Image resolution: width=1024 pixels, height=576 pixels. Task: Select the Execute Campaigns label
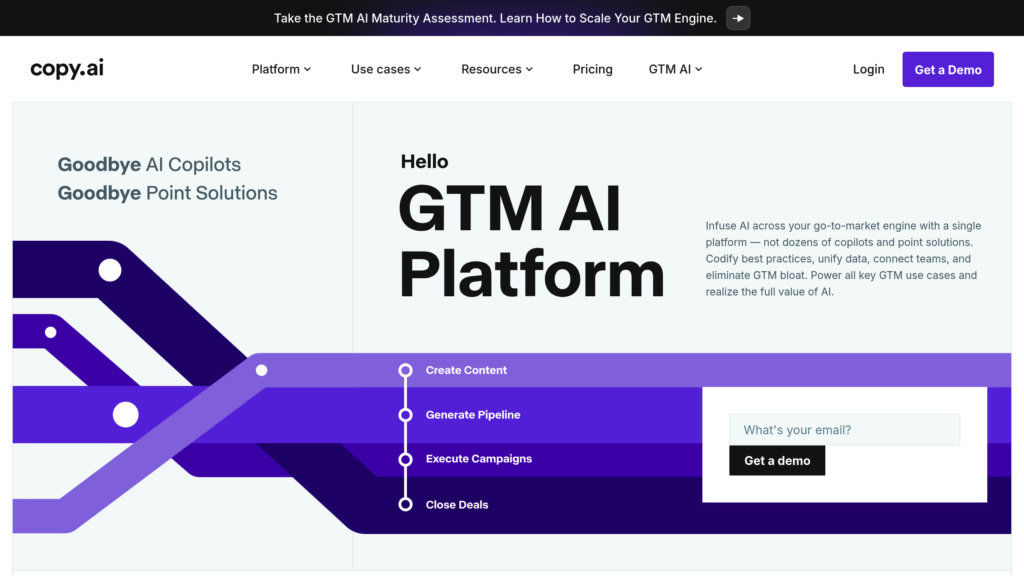tap(478, 459)
